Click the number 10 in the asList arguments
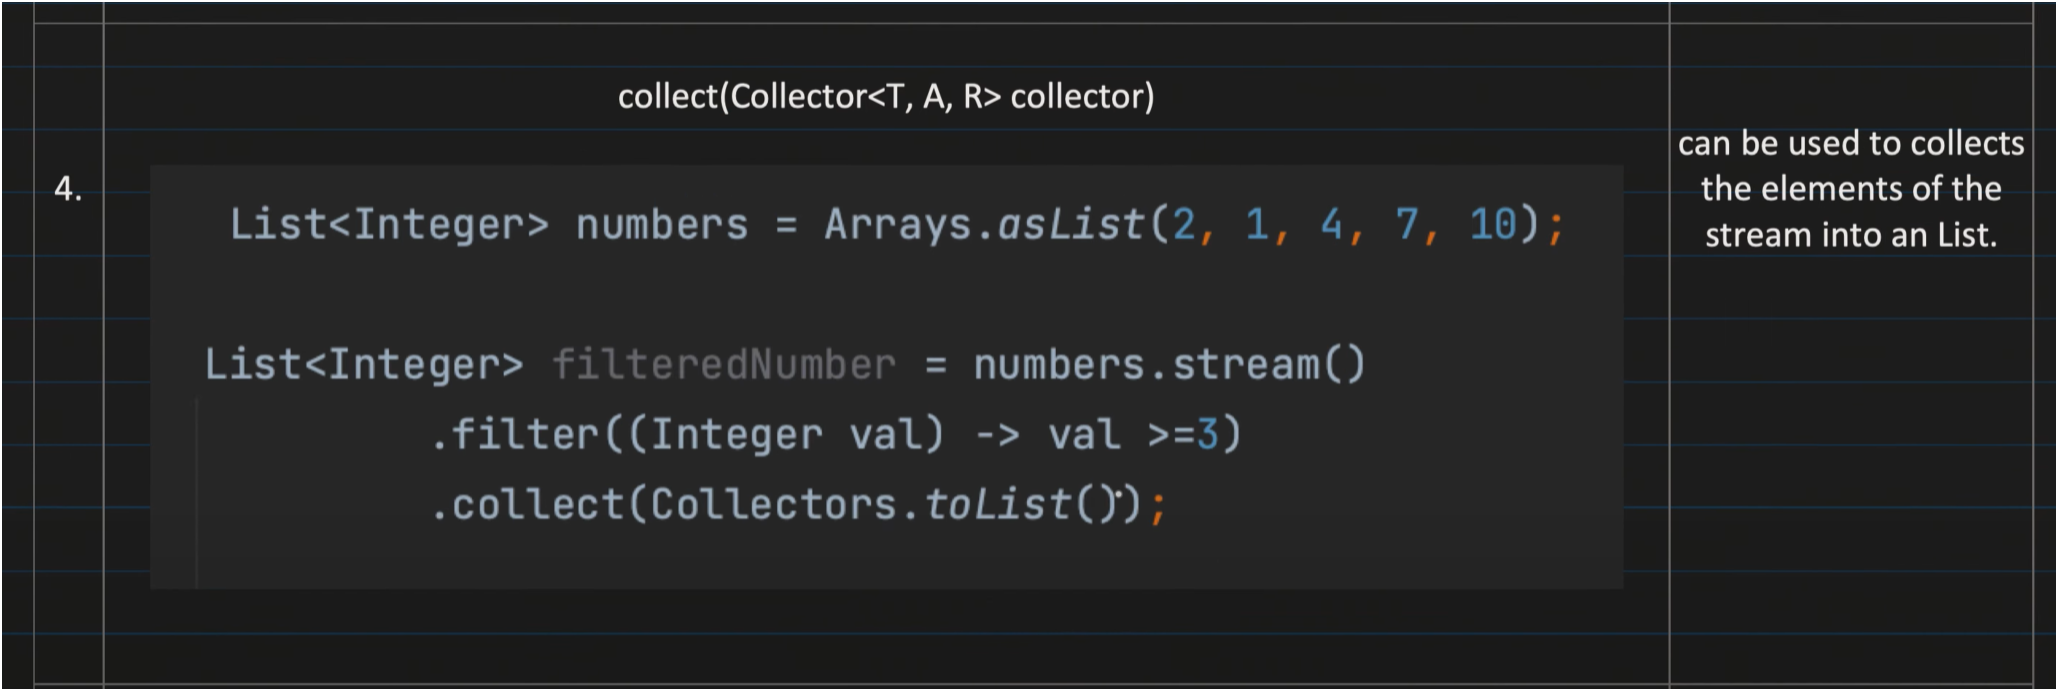 tap(1493, 225)
